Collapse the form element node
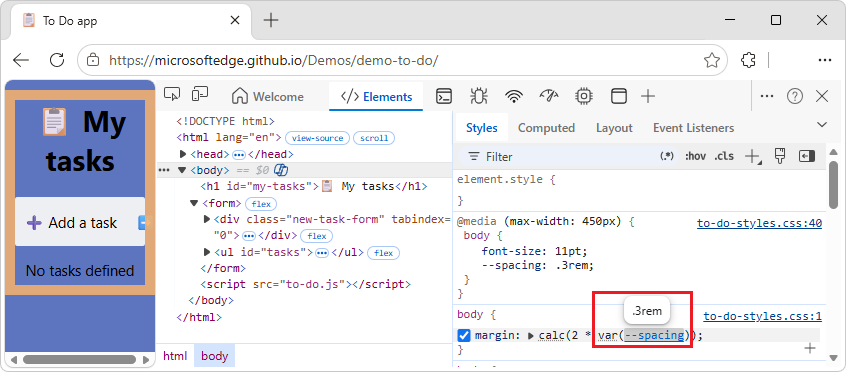The image size is (846, 372). tap(194, 204)
